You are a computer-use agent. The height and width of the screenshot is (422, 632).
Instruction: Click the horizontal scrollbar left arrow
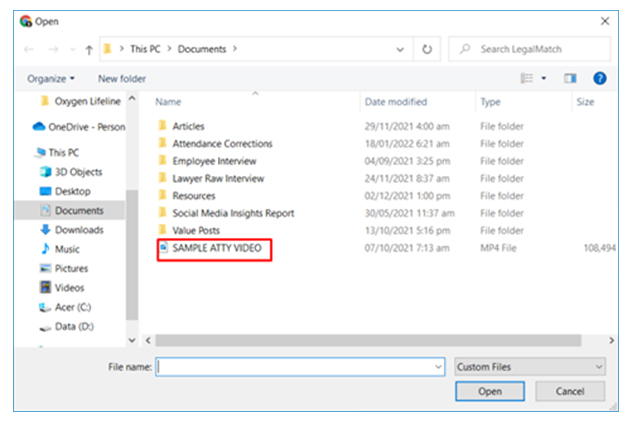pos(148,341)
